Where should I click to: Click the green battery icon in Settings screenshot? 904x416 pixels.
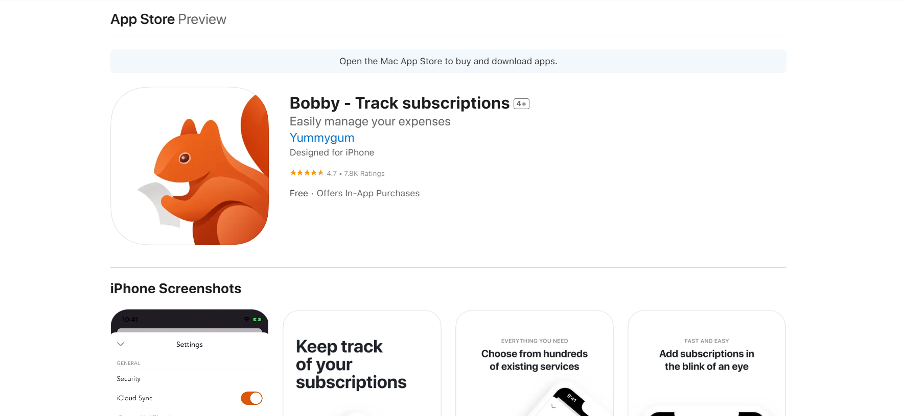(256, 320)
